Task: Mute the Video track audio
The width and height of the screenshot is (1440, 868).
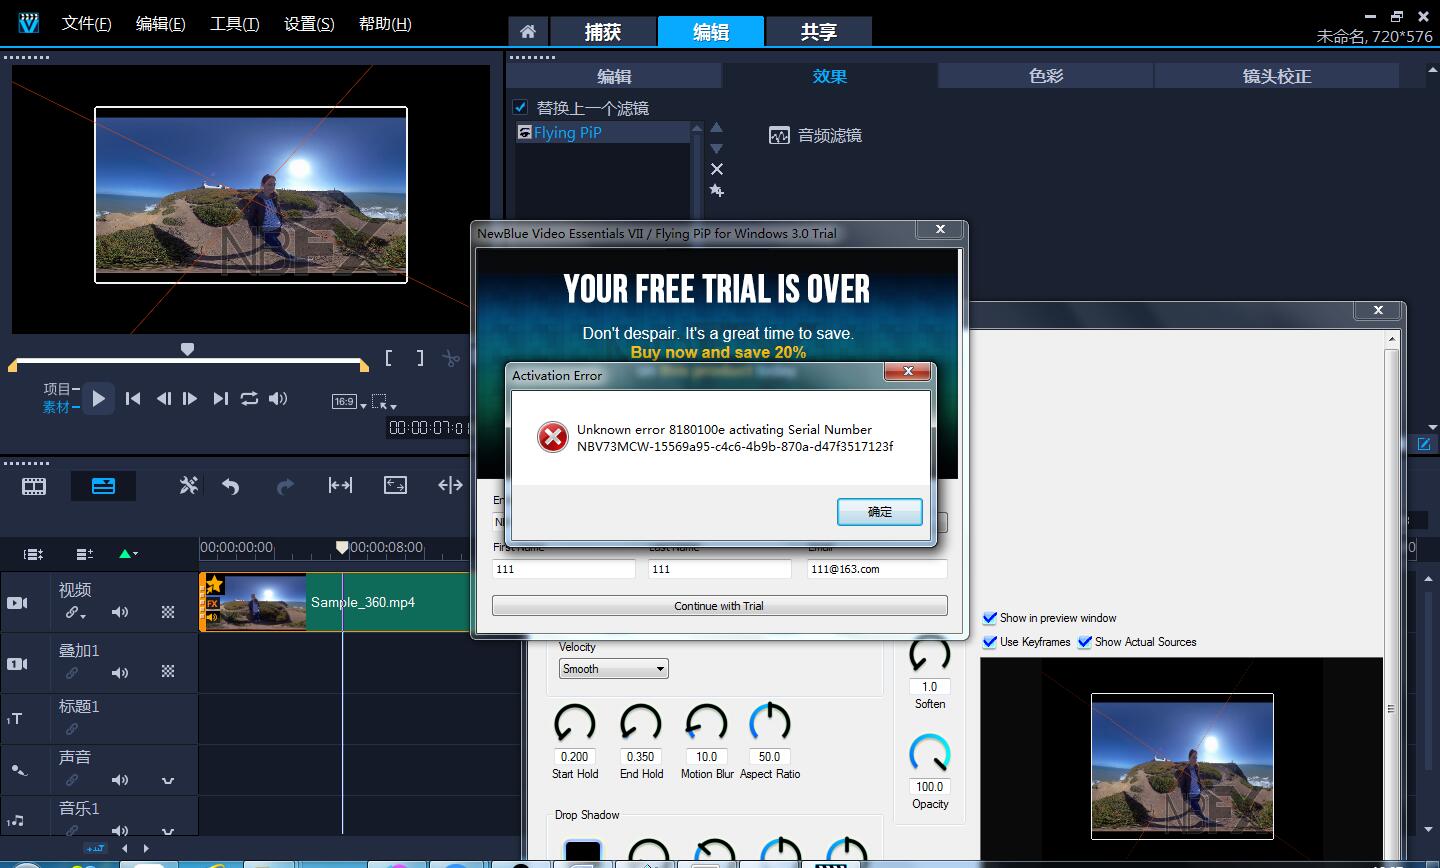Action: (x=120, y=612)
